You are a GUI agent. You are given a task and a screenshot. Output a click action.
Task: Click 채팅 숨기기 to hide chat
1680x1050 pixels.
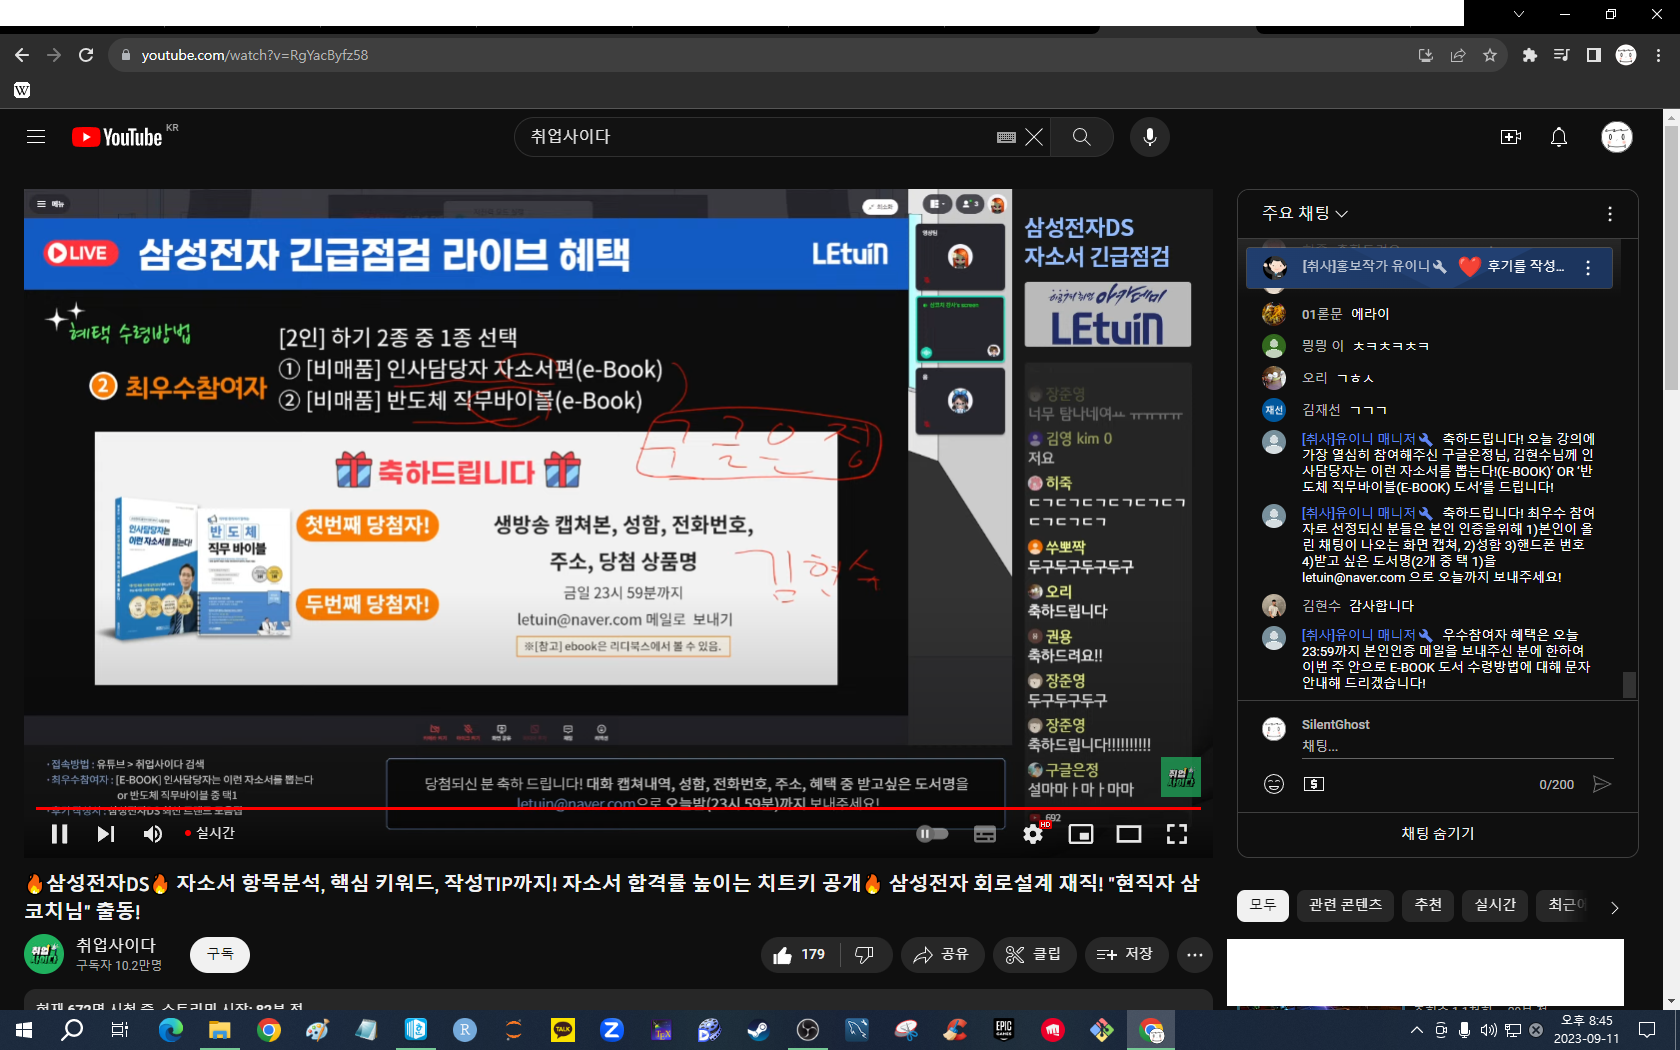(1438, 834)
